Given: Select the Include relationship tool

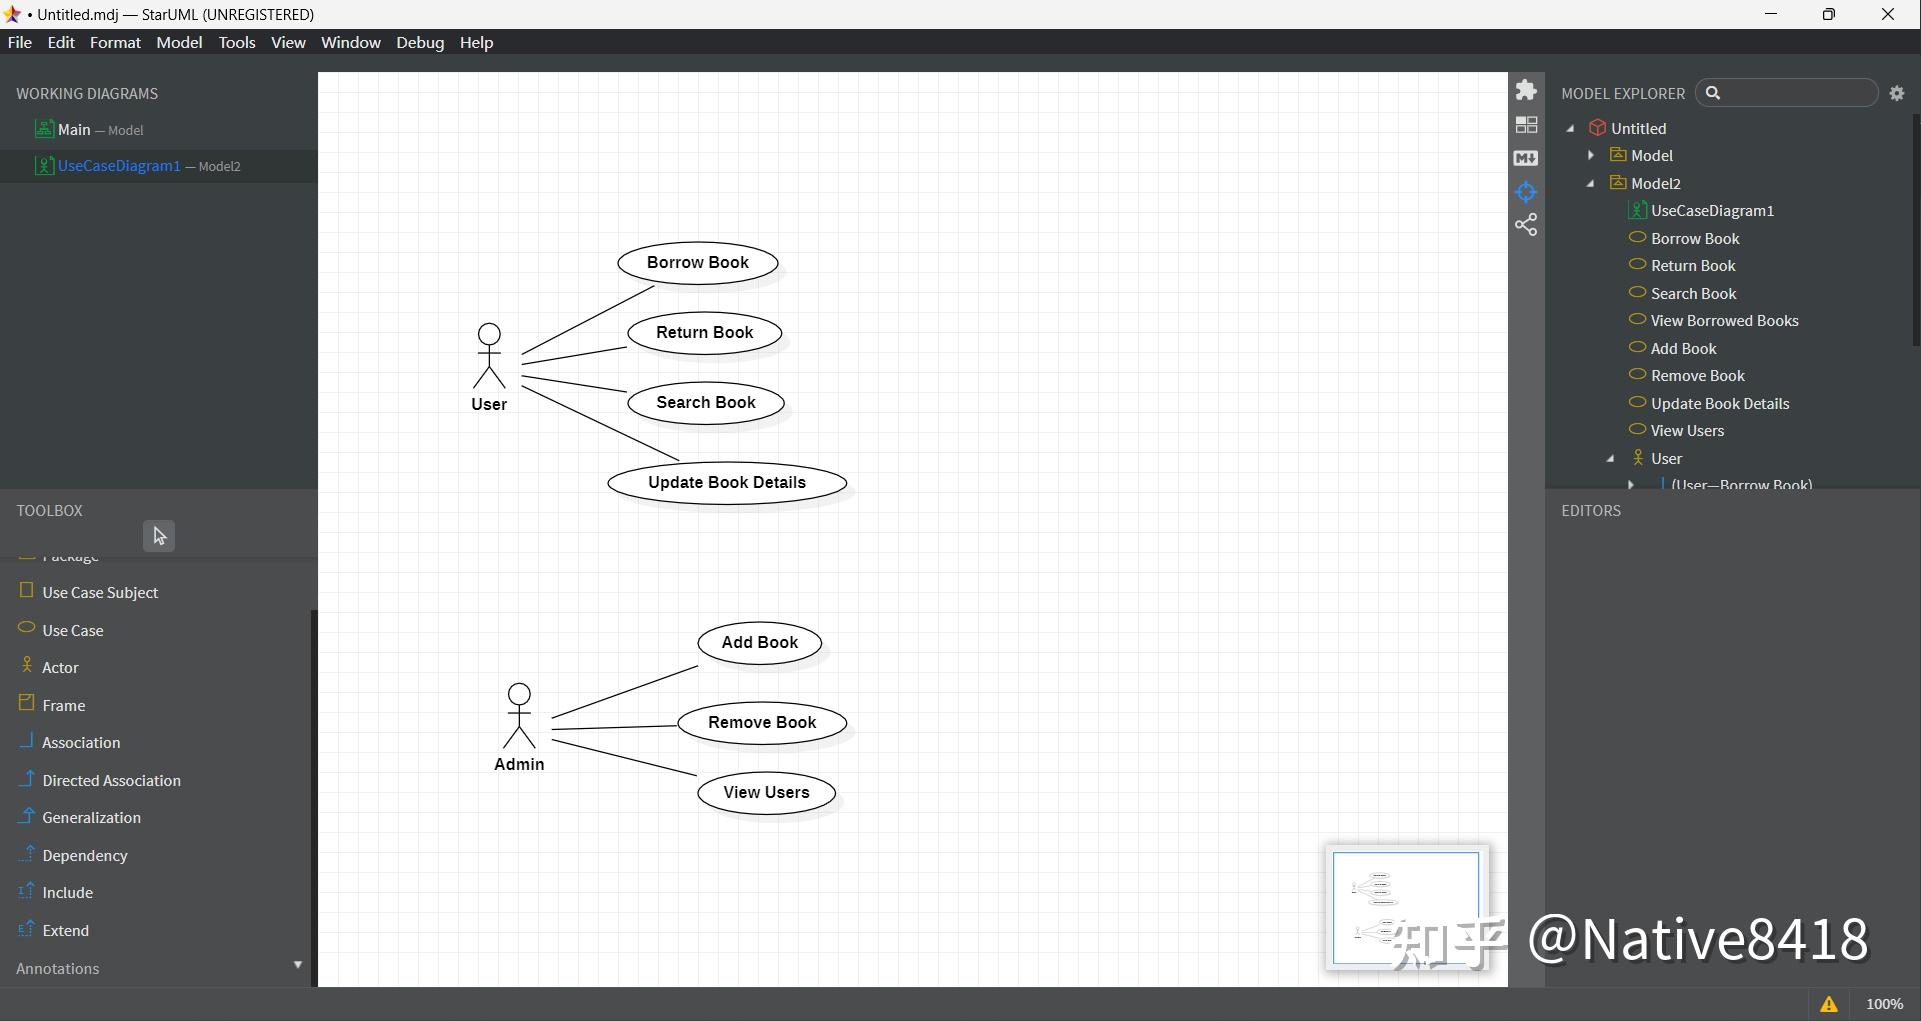Looking at the screenshot, I should (68, 892).
